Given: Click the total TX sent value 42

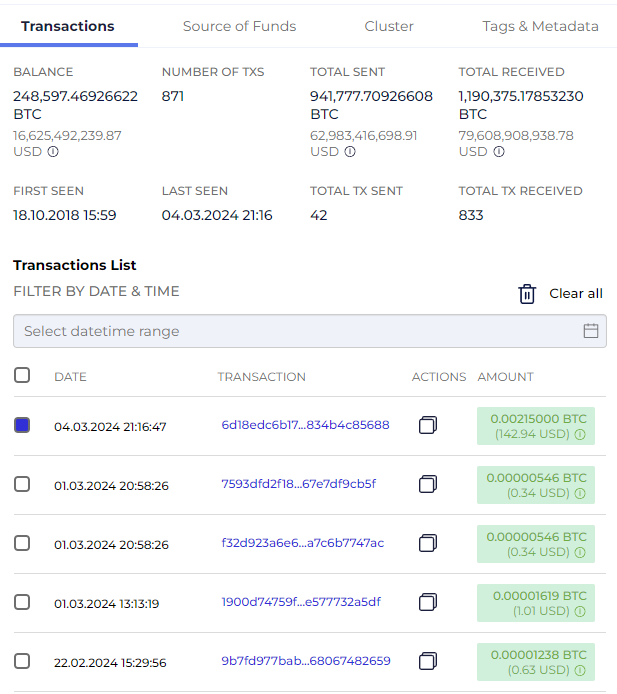Looking at the screenshot, I should coord(319,215).
